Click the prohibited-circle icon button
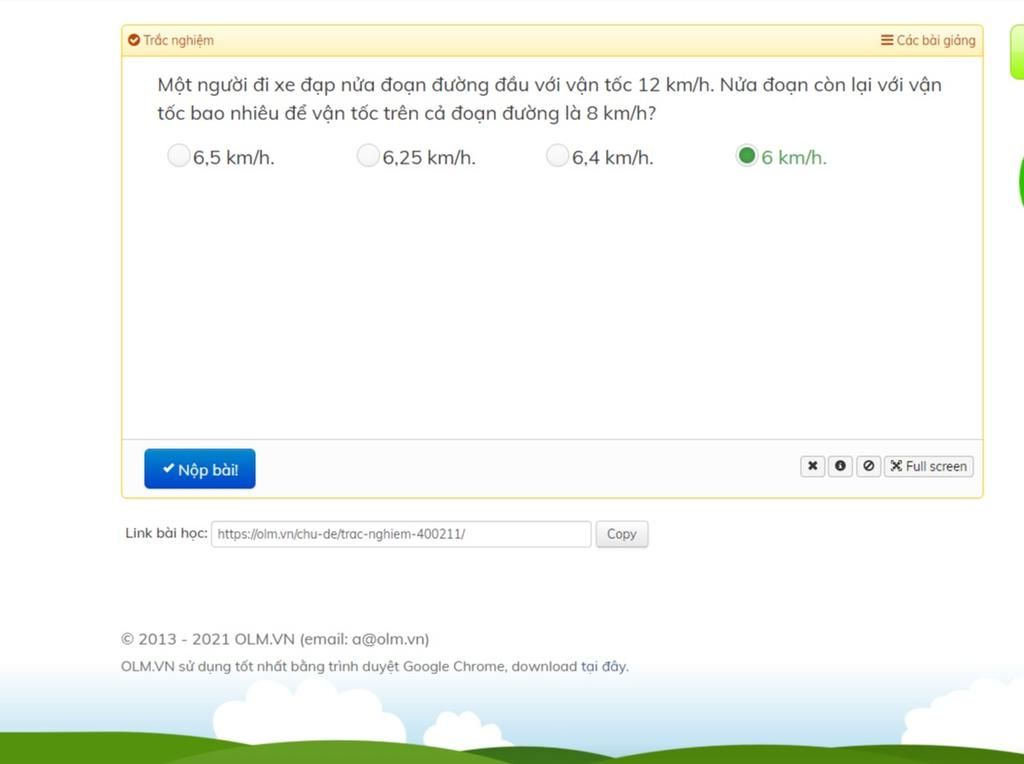The width and height of the screenshot is (1024, 764). pyautogui.click(x=869, y=466)
